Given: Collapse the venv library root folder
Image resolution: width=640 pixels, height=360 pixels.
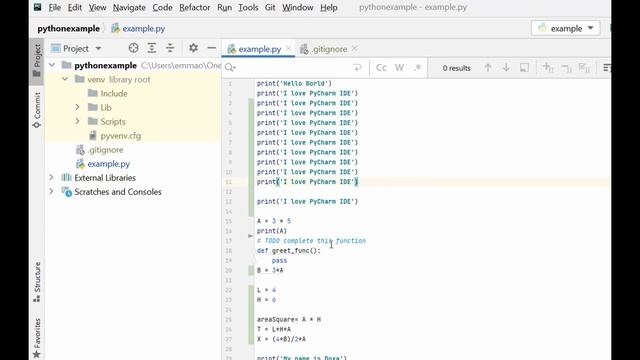Looking at the screenshot, I should 65,79.
